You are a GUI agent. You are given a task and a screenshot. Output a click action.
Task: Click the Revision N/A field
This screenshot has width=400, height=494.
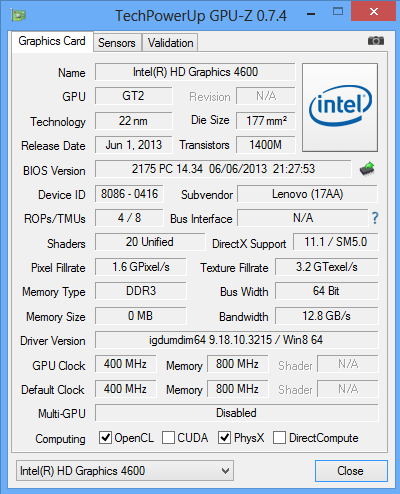pyautogui.click(x=266, y=96)
